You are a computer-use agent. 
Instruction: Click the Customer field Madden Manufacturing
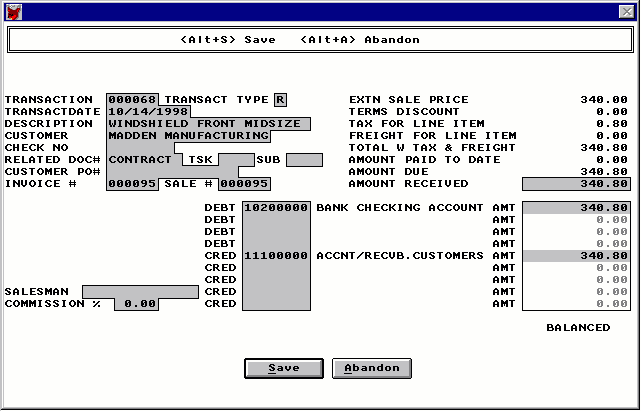188,136
